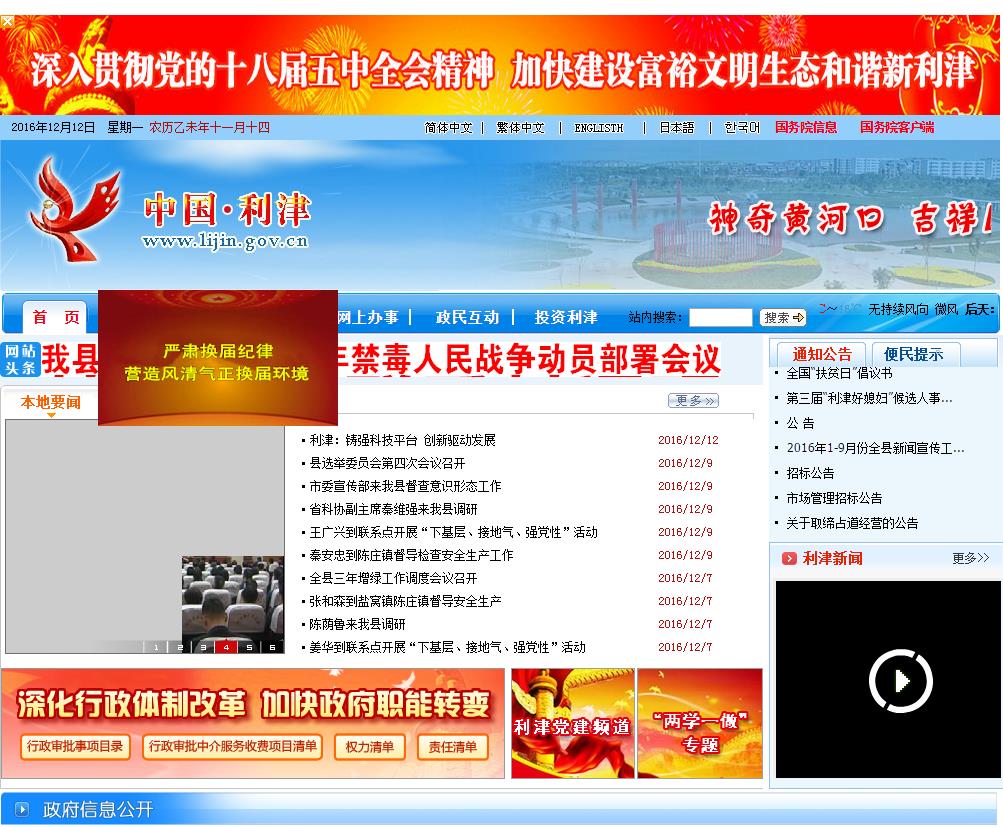Select slideshow page 3
The height and width of the screenshot is (827, 1003).
[203, 647]
